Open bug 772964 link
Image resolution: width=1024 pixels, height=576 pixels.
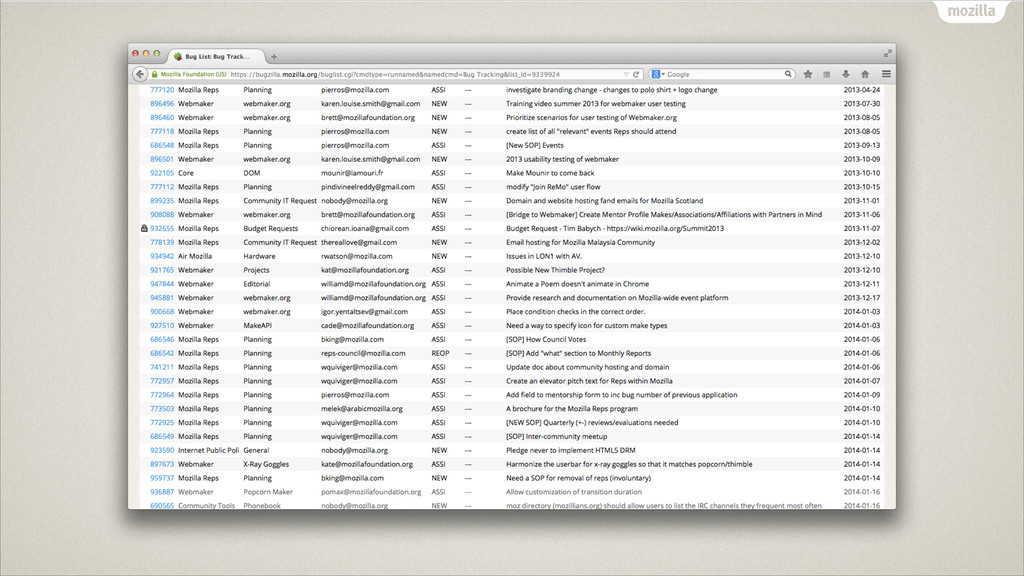pos(162,395)
